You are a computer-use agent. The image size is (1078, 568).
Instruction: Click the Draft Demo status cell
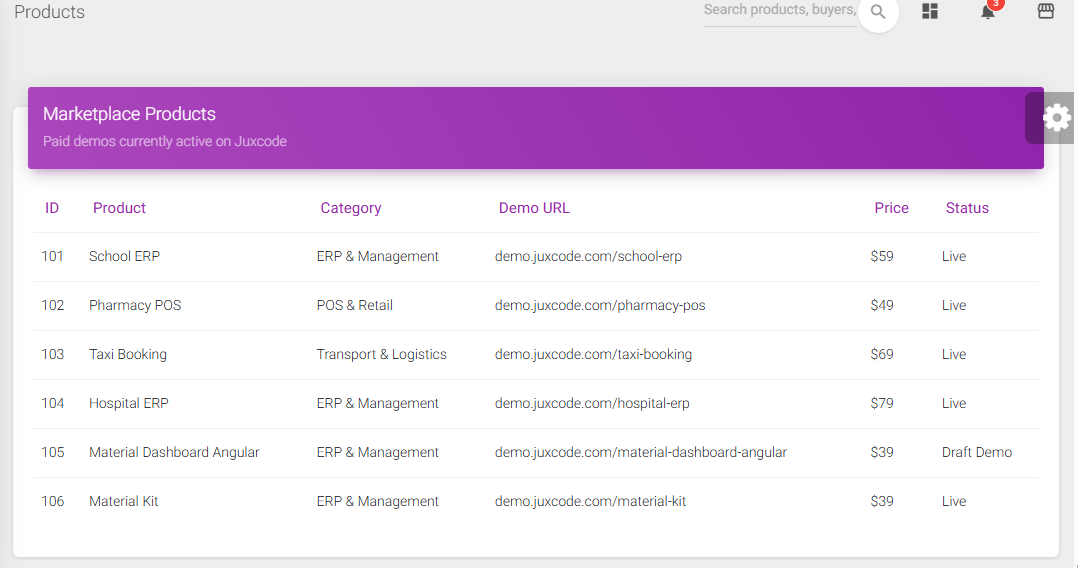[x=977, y=452]
